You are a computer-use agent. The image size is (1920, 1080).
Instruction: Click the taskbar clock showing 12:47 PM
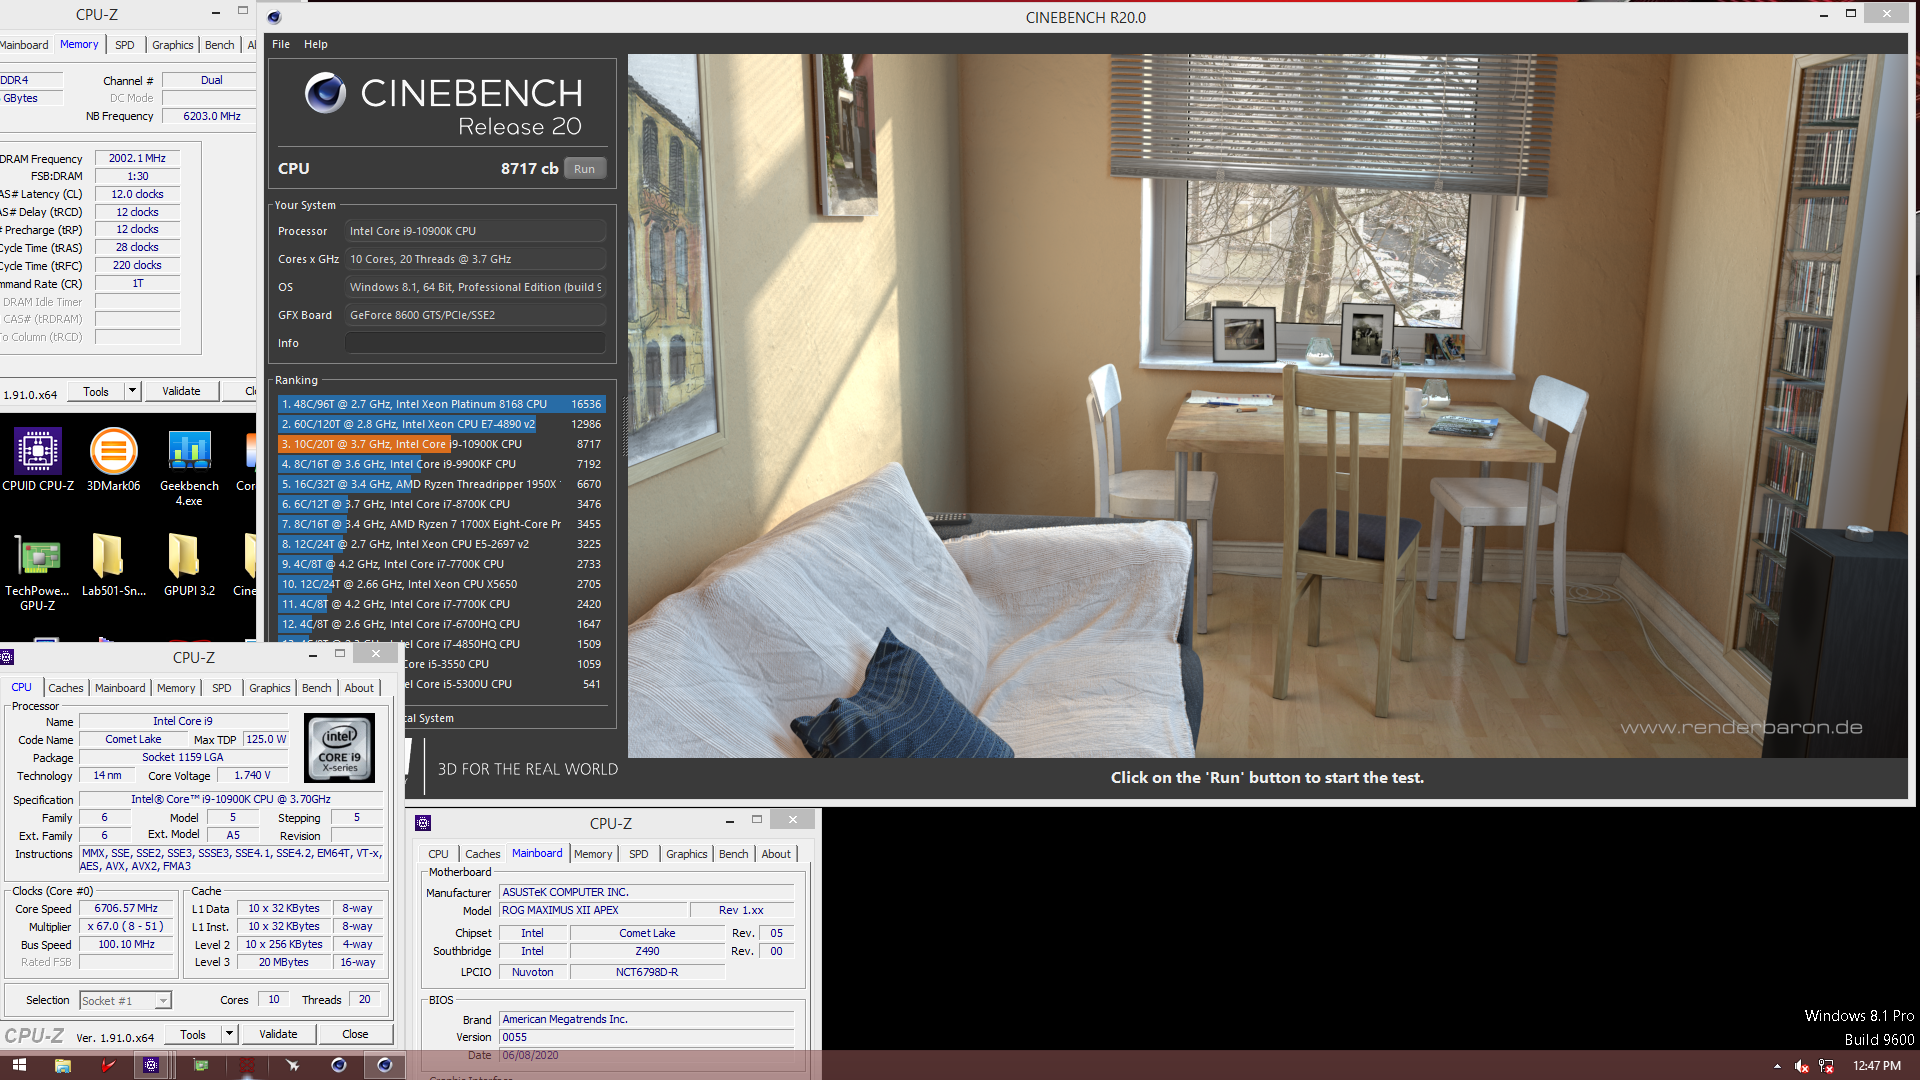coord(1876,1066)
